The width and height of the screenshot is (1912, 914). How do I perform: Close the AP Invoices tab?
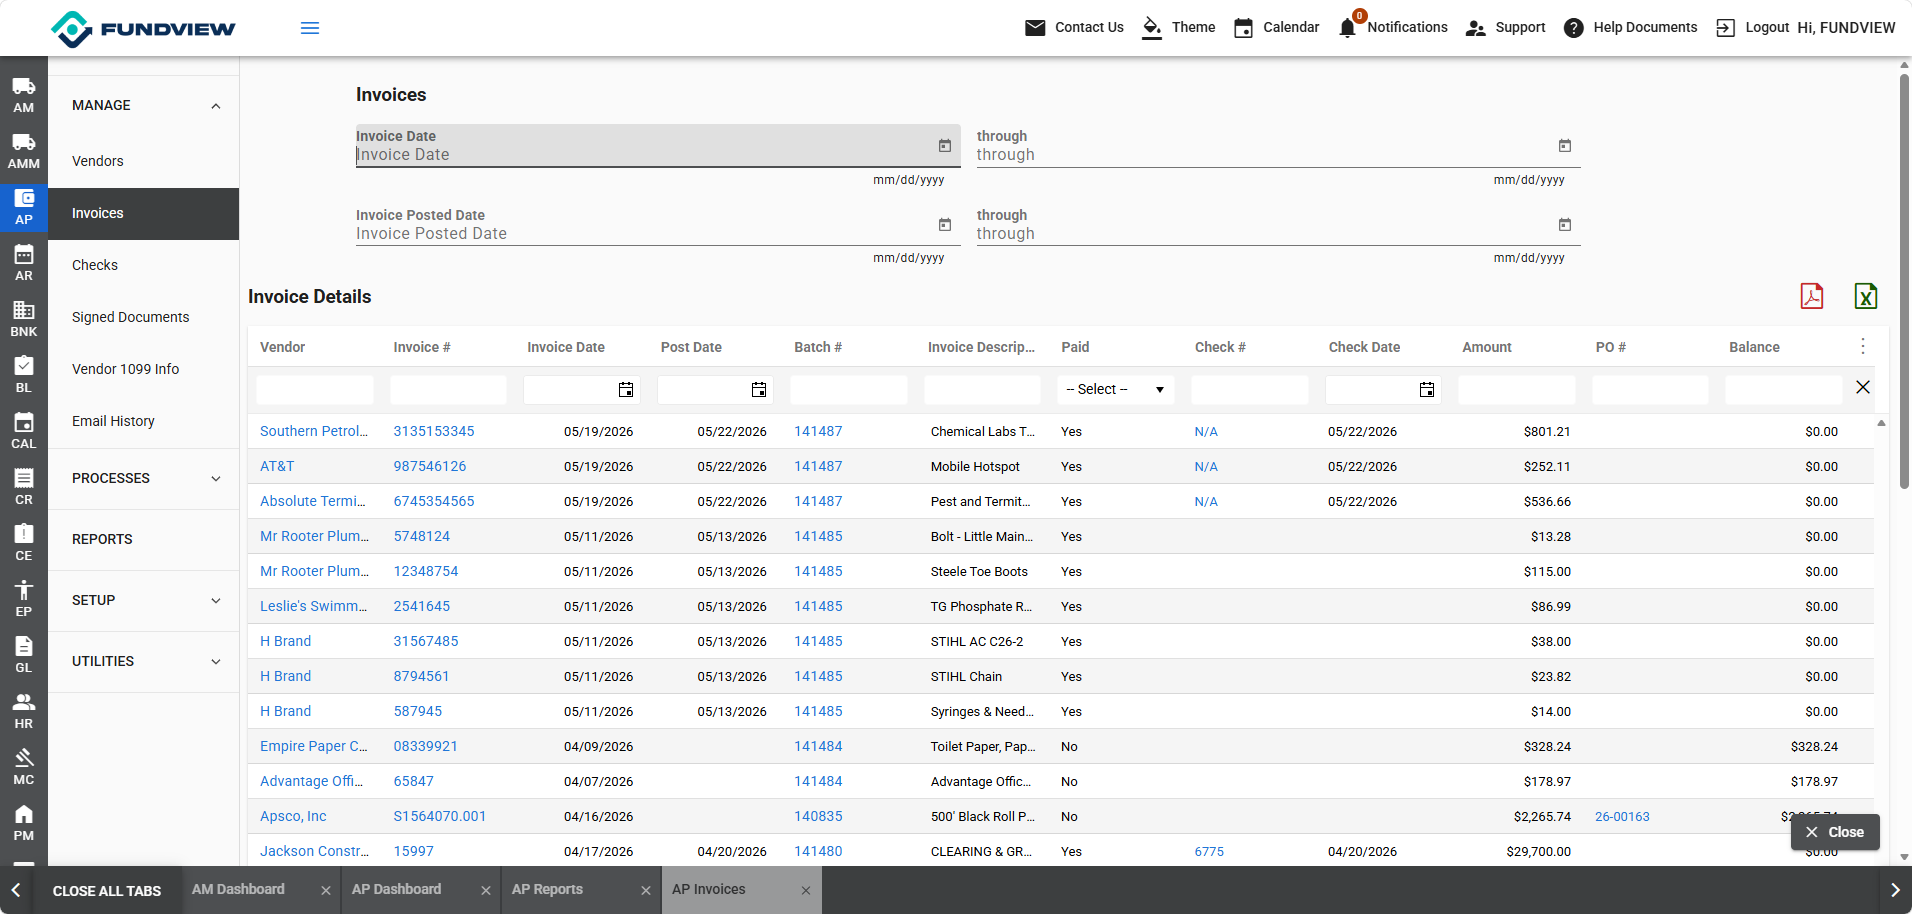(x=806, y=890)
